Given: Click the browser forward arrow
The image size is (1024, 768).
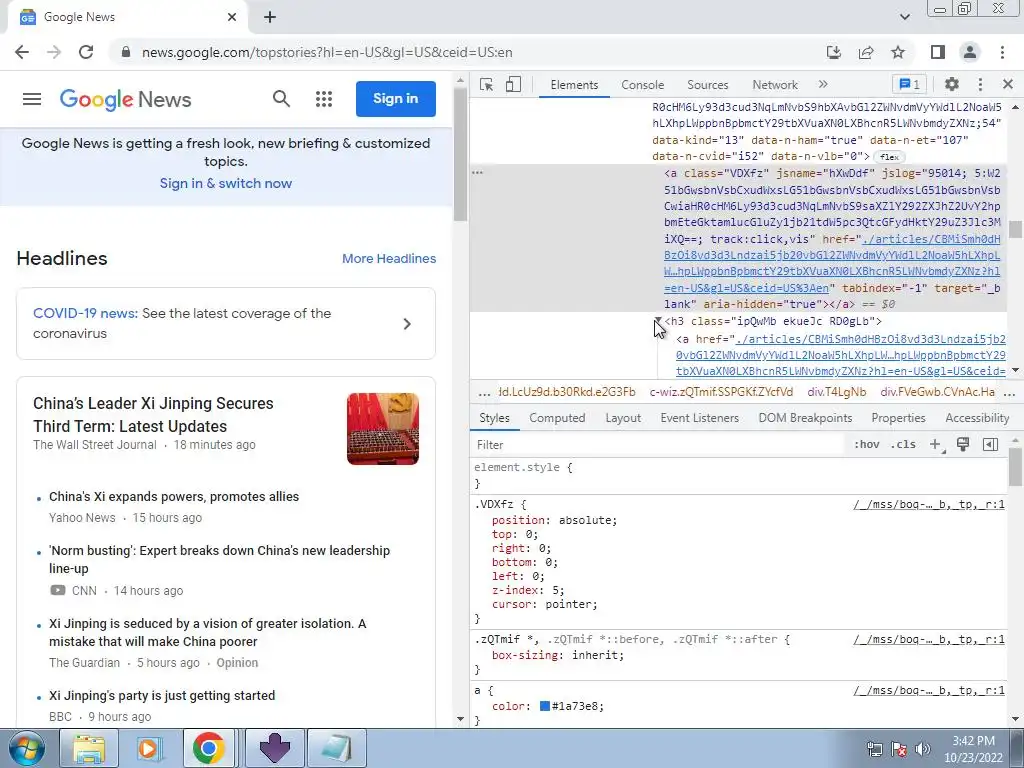Looking at the screenshot, I should pos(54,52).
